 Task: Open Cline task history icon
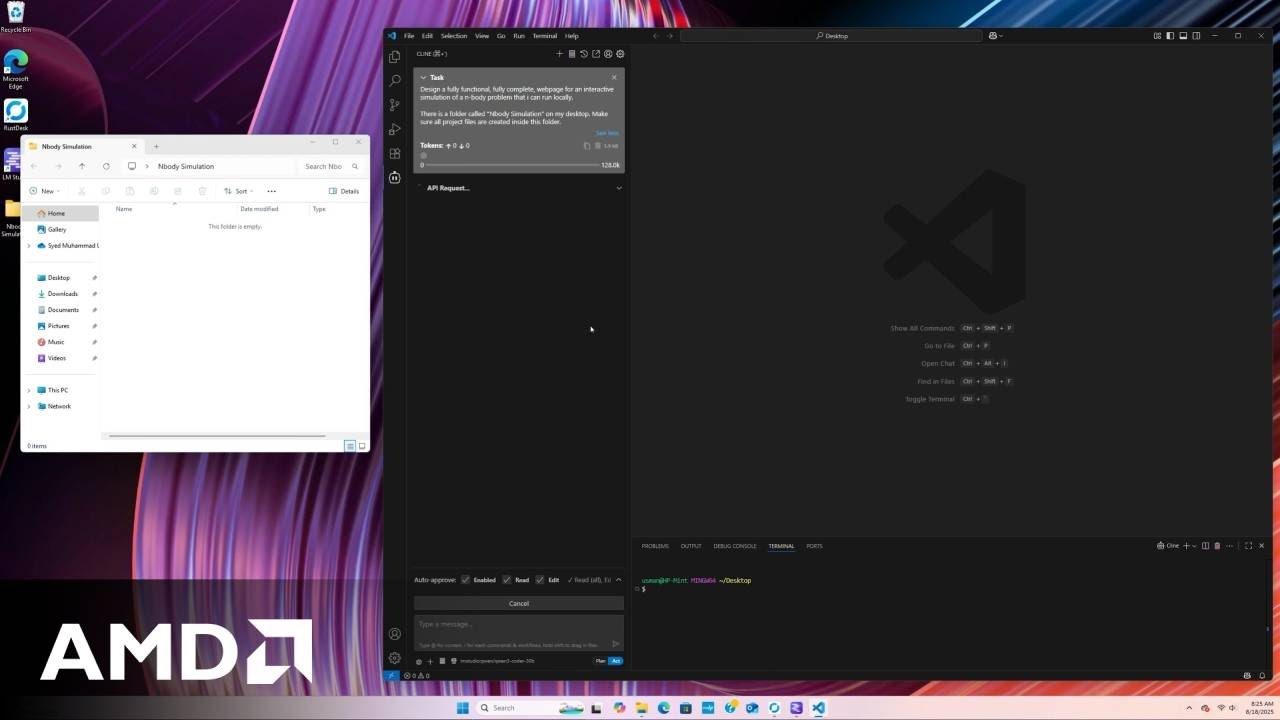click(584, 54)
